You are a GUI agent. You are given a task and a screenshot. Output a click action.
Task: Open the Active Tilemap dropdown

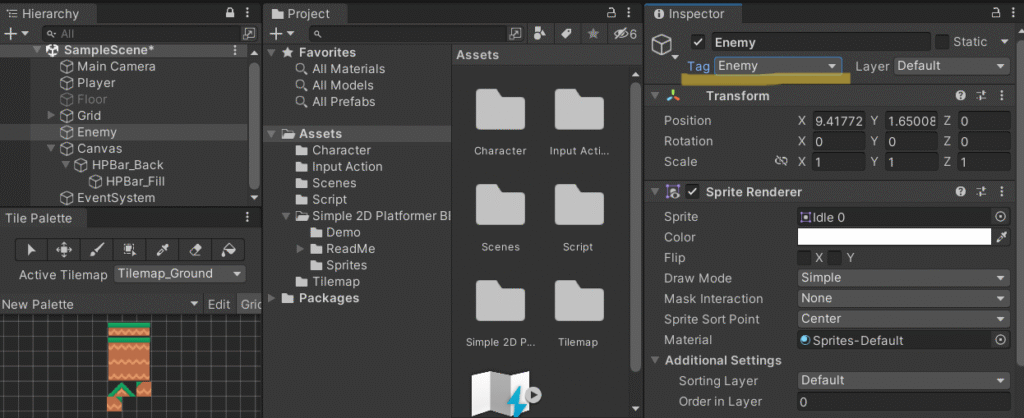point(179,274)
